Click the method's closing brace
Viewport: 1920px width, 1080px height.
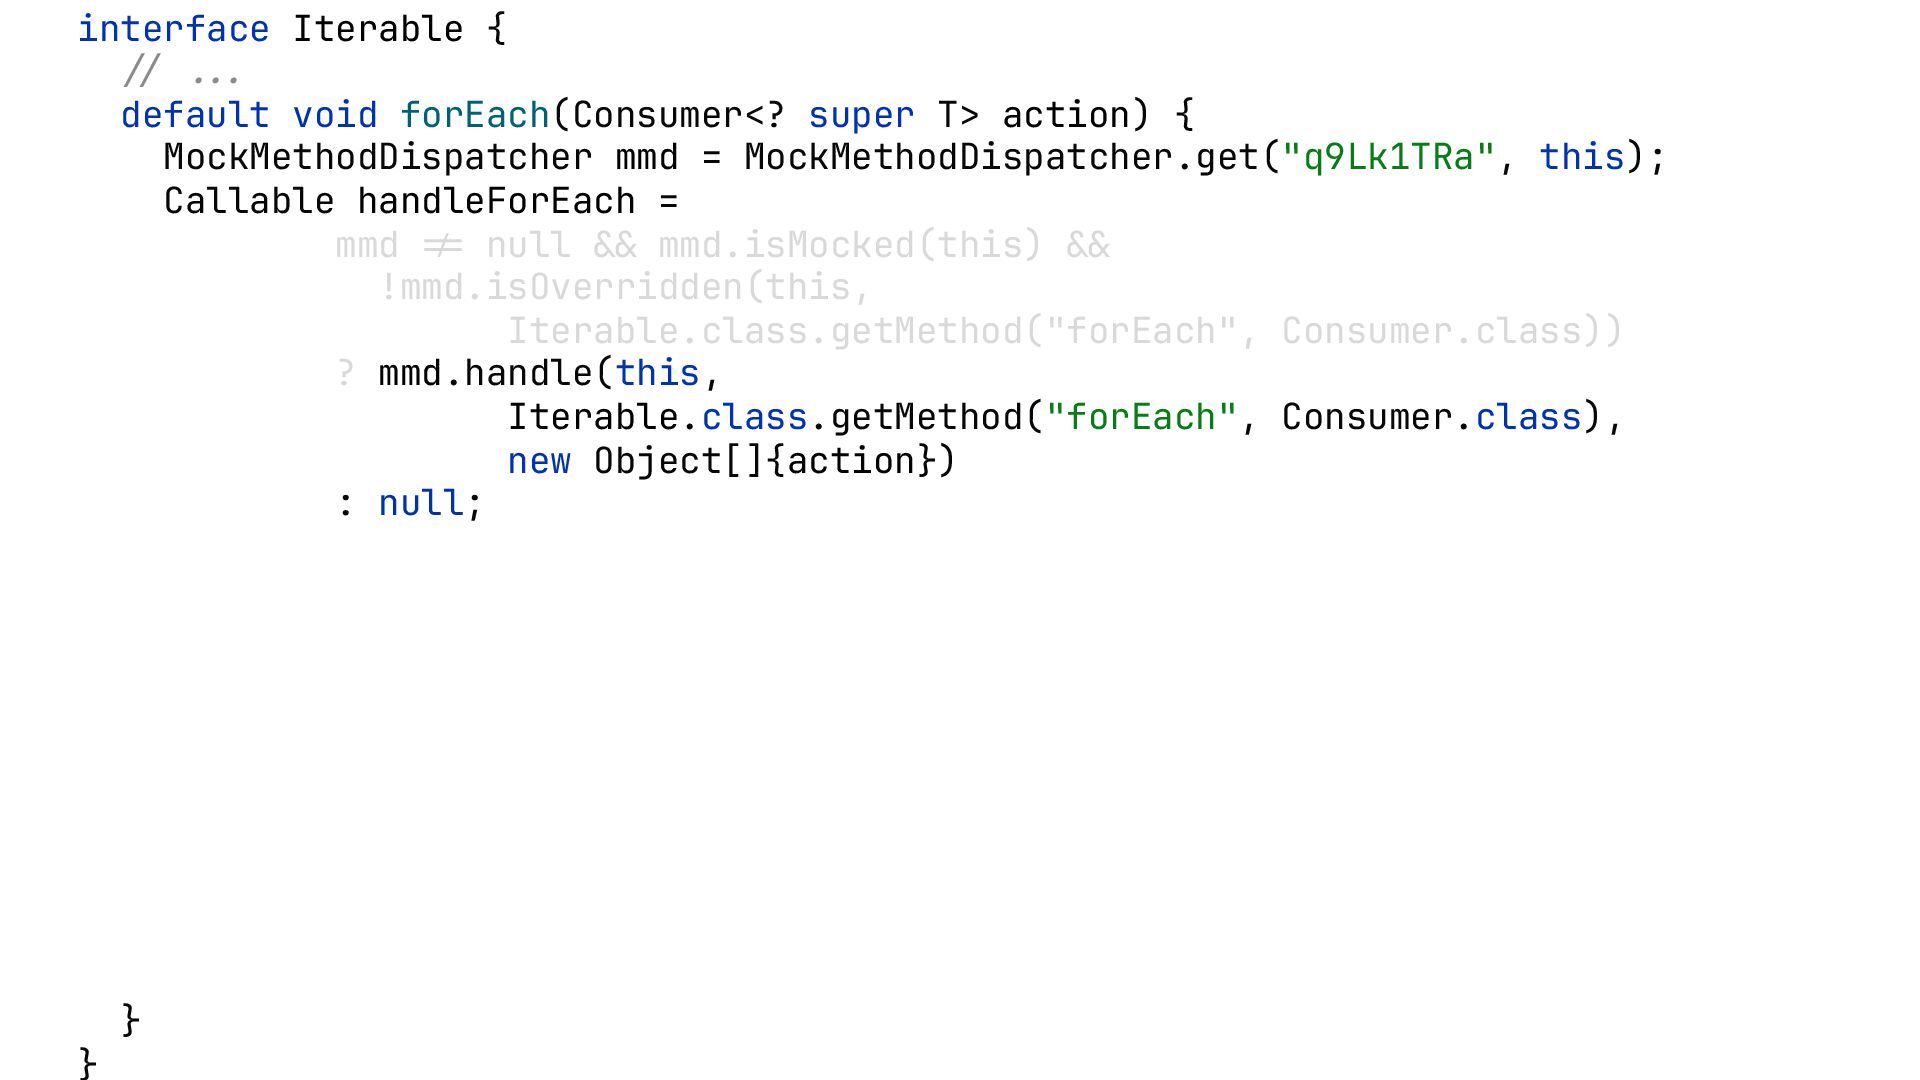coord(131,1020)
